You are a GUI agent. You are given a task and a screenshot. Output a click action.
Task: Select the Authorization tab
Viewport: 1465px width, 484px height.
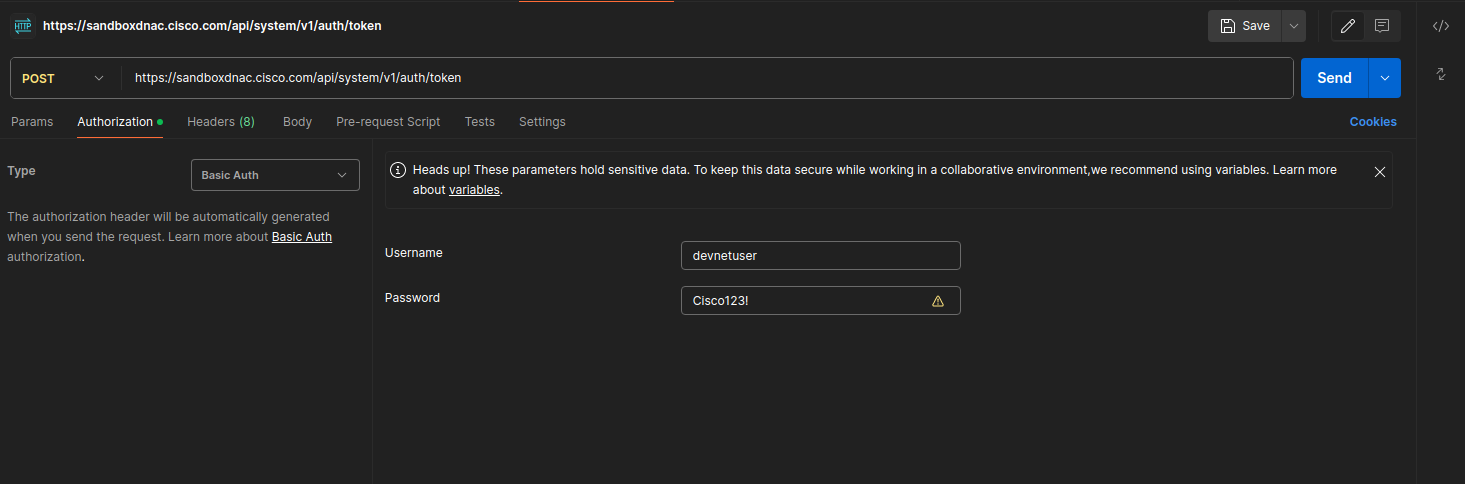[x=119, y=122]
